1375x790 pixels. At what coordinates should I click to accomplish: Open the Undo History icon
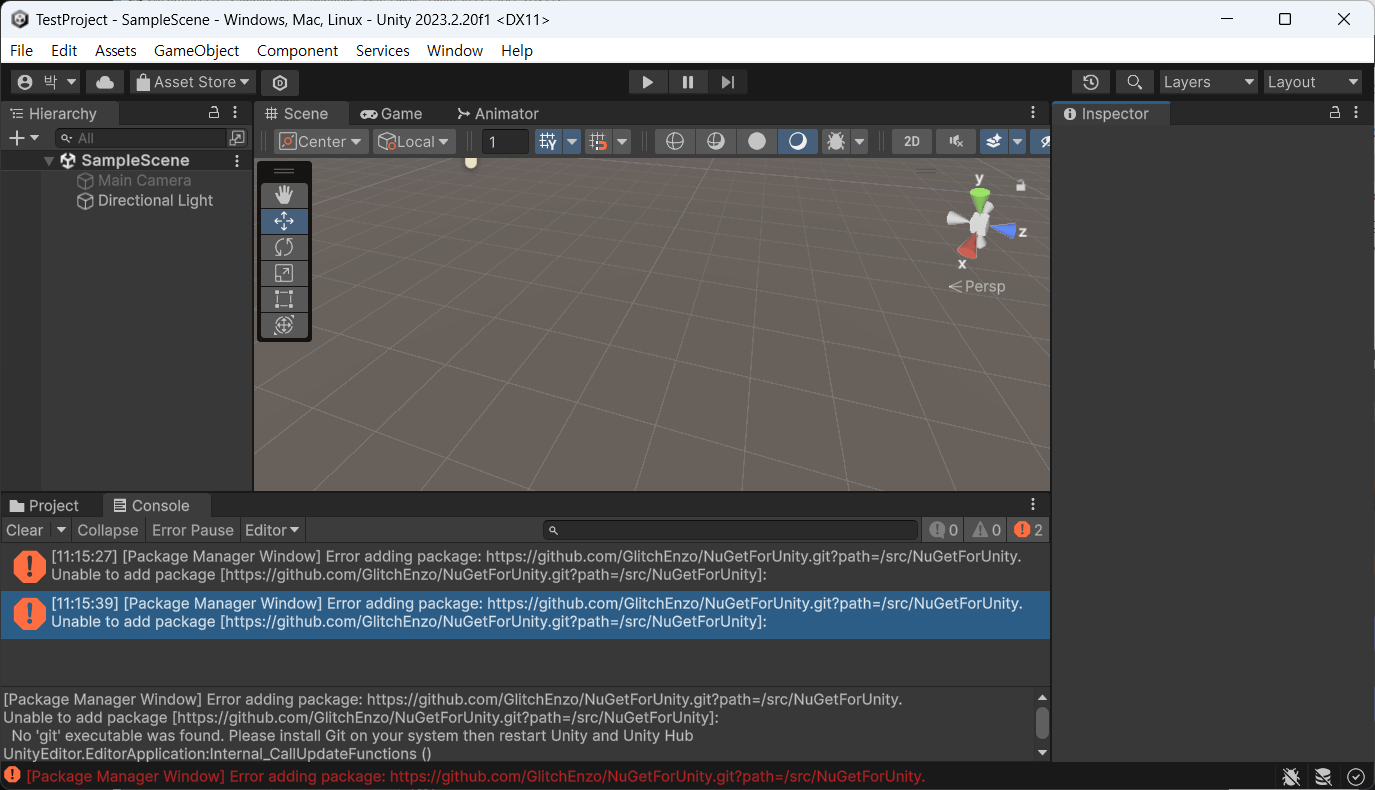pyautogui.click(x=1091, y=82)
